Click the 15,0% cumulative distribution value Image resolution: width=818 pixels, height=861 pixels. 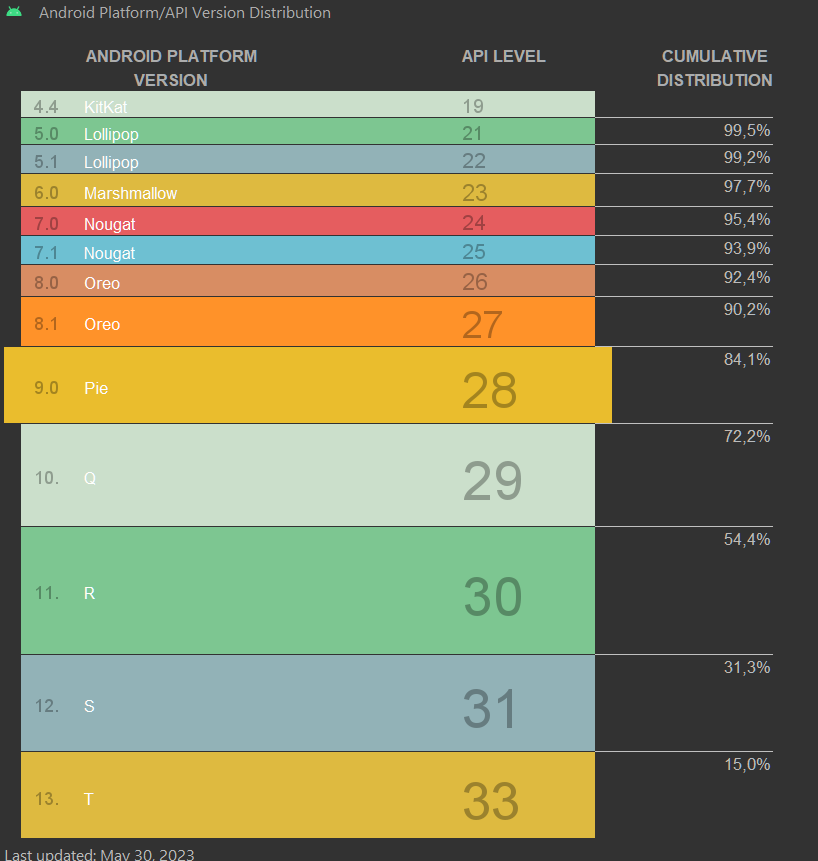tap(746, 765)
